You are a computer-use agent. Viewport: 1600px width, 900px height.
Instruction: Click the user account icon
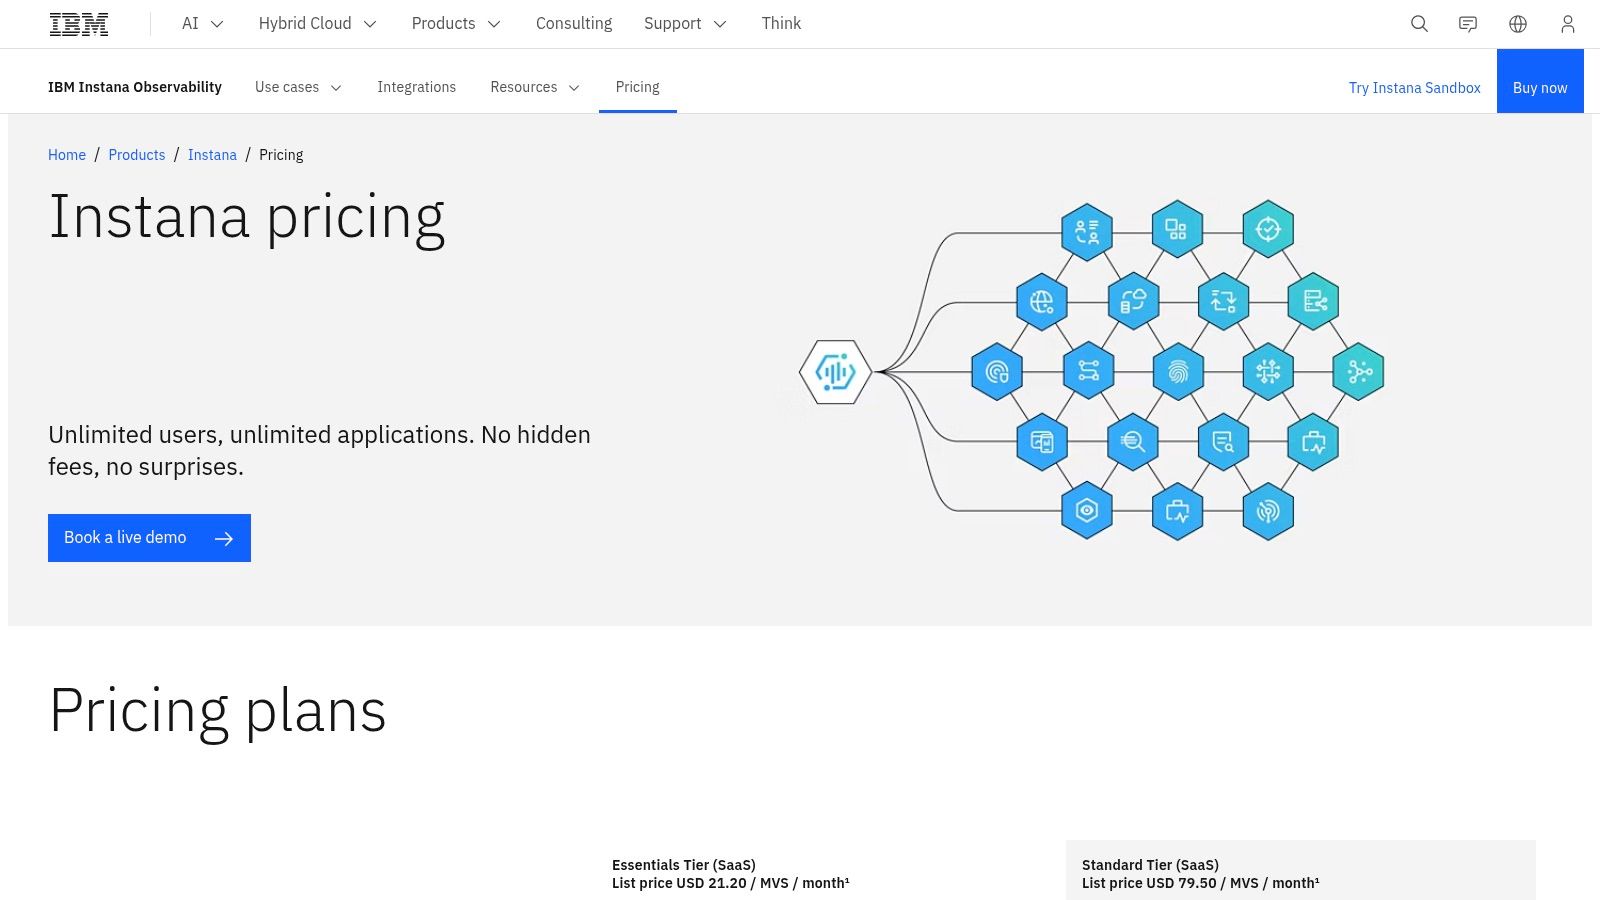pos(1567,23)
